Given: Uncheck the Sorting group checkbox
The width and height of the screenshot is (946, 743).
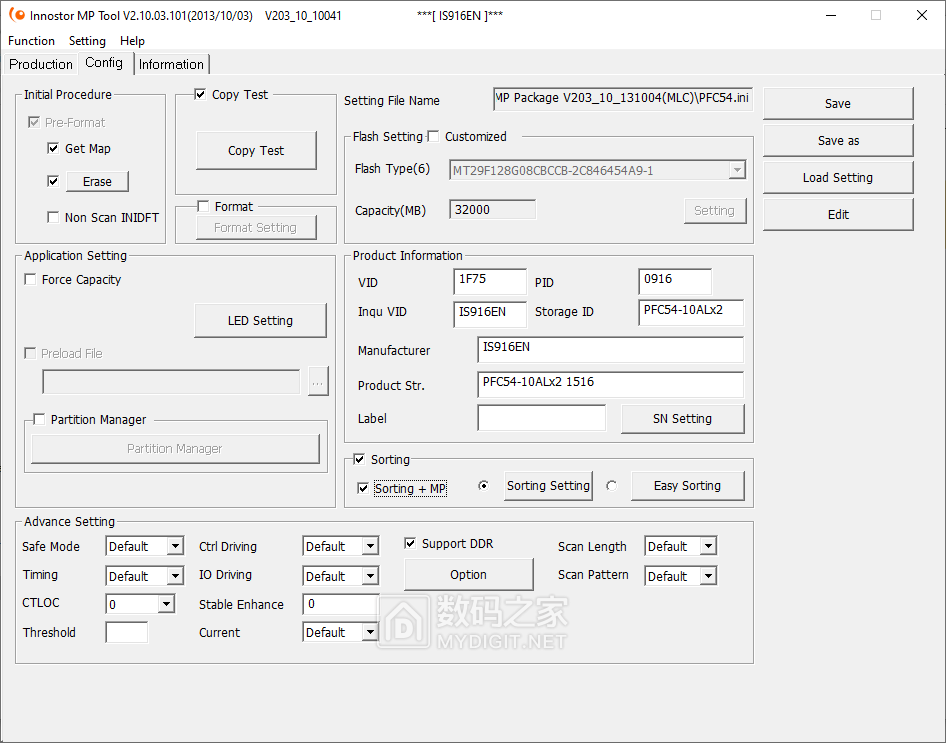Looking at the screenshot, I should click(x=360, y=460).
